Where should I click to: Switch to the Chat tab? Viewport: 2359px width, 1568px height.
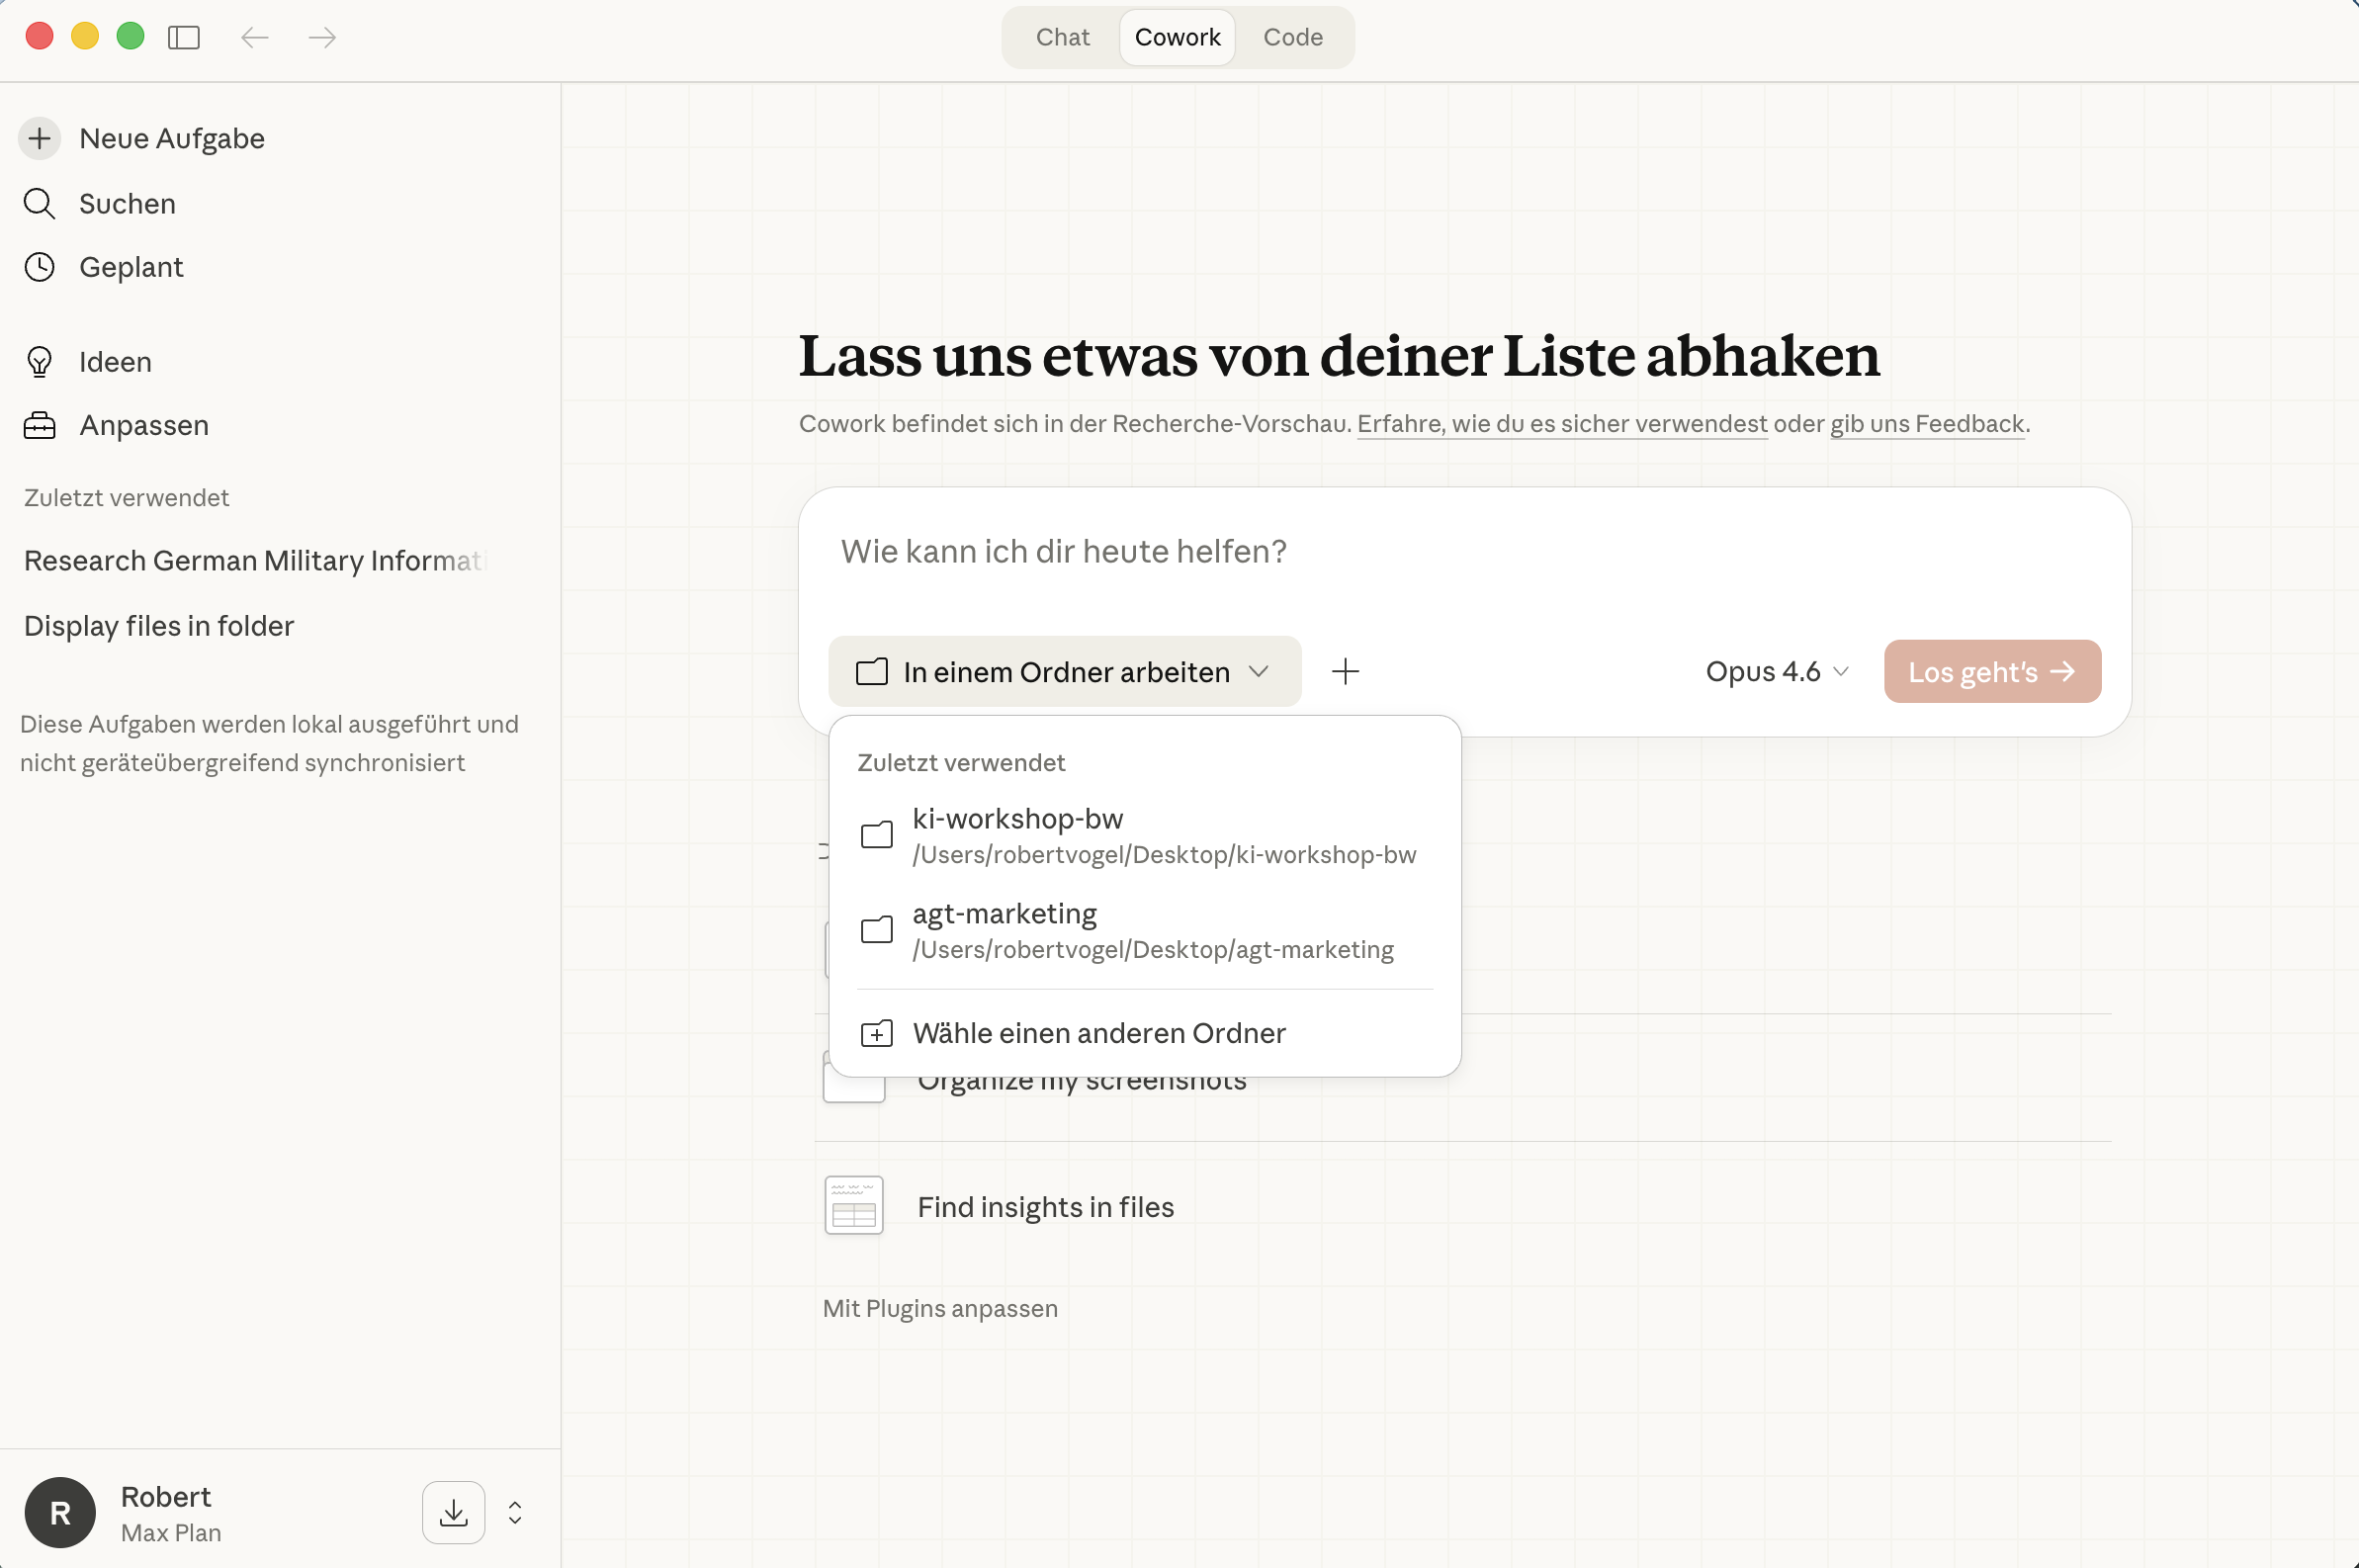(1061, 37)
